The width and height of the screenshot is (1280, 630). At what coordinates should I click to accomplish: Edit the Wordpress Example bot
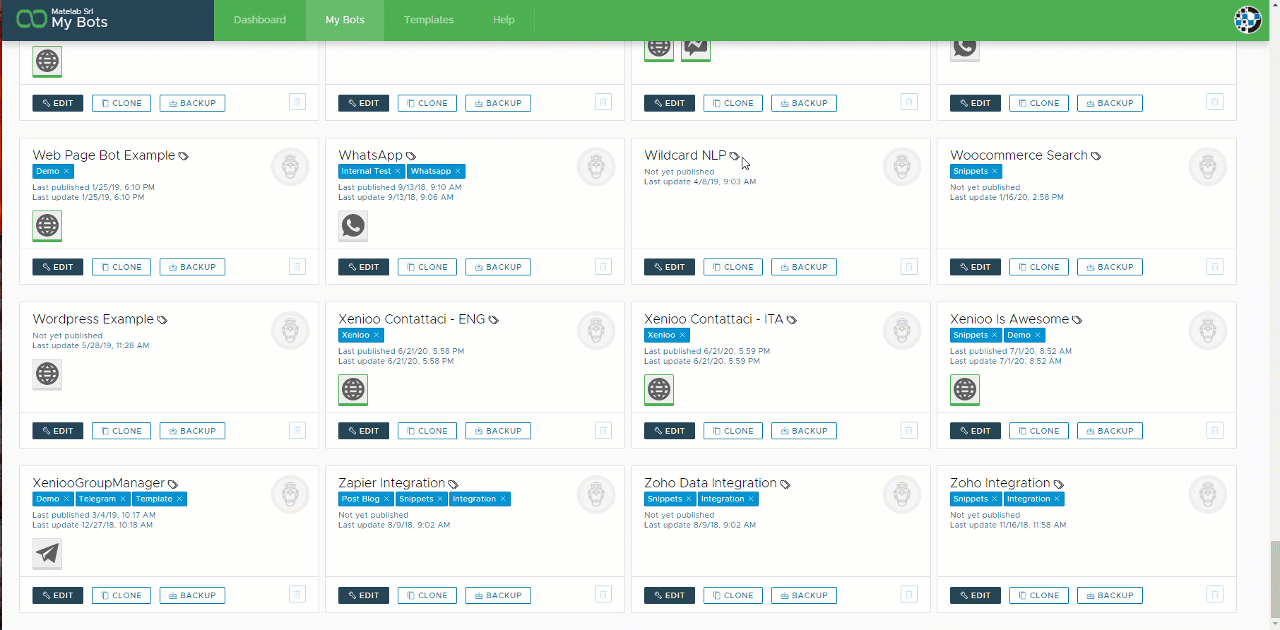pos(57,431)
